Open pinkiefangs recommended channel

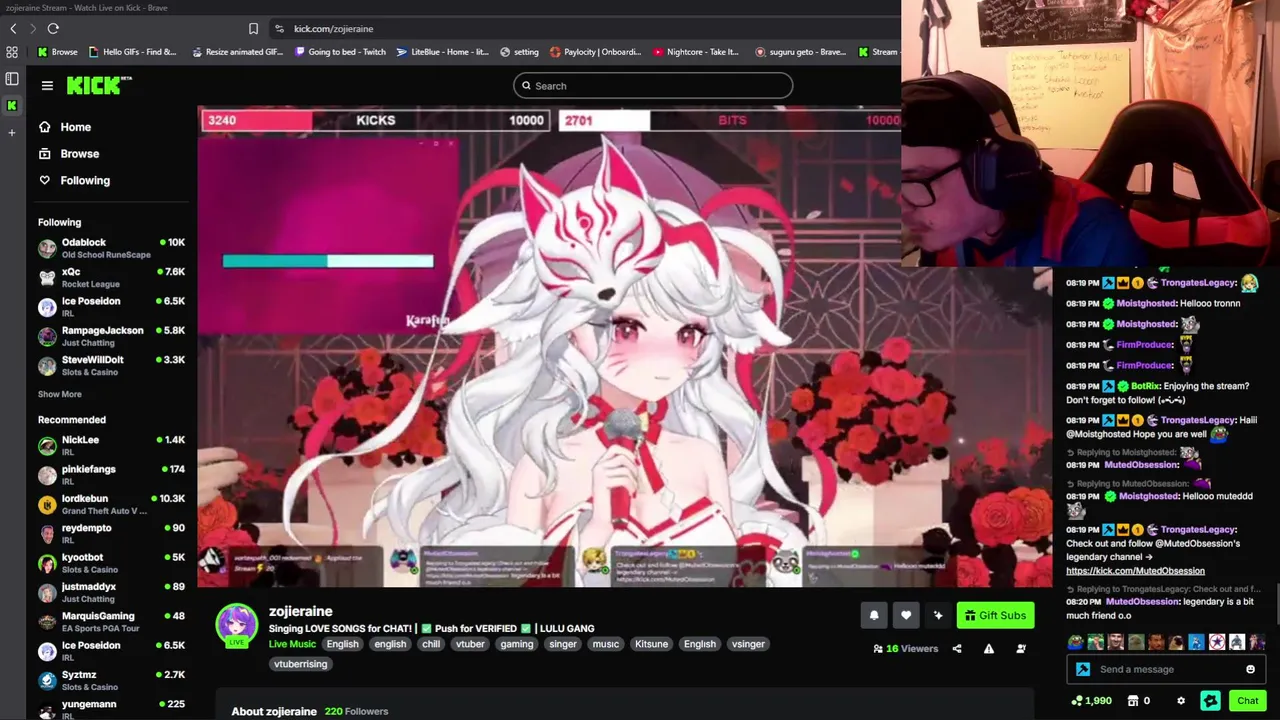pos(111,475)
